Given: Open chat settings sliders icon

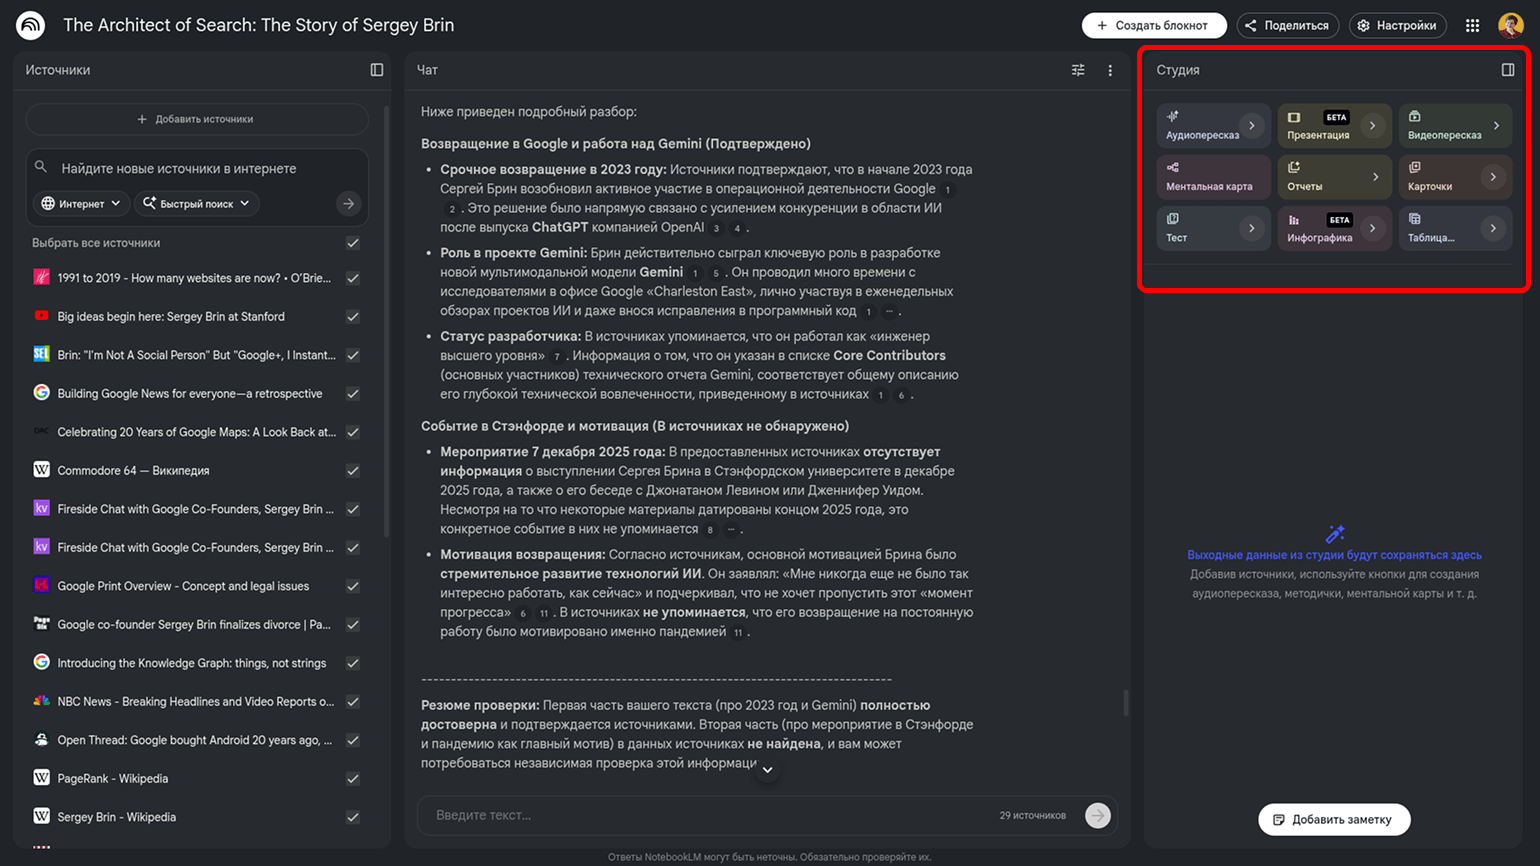Looking at the screenshot, I should [1078, 70].
